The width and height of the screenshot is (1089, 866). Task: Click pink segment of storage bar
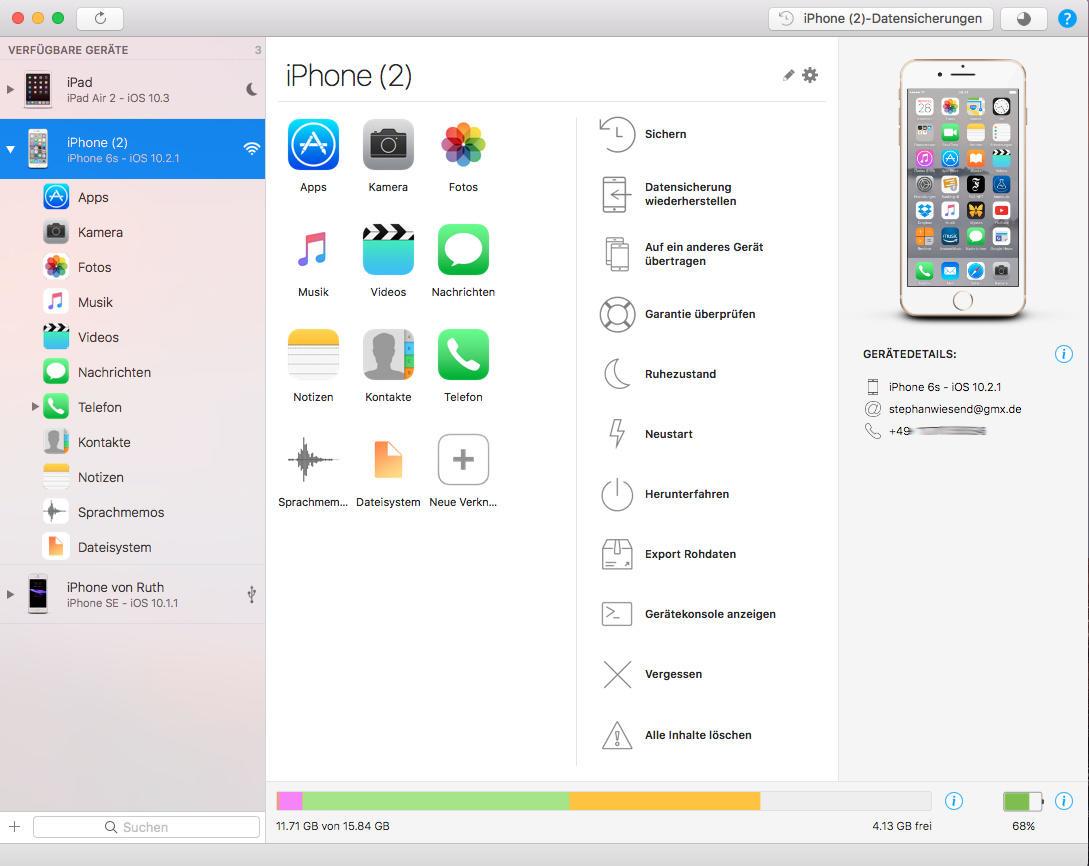coord(290,801)
